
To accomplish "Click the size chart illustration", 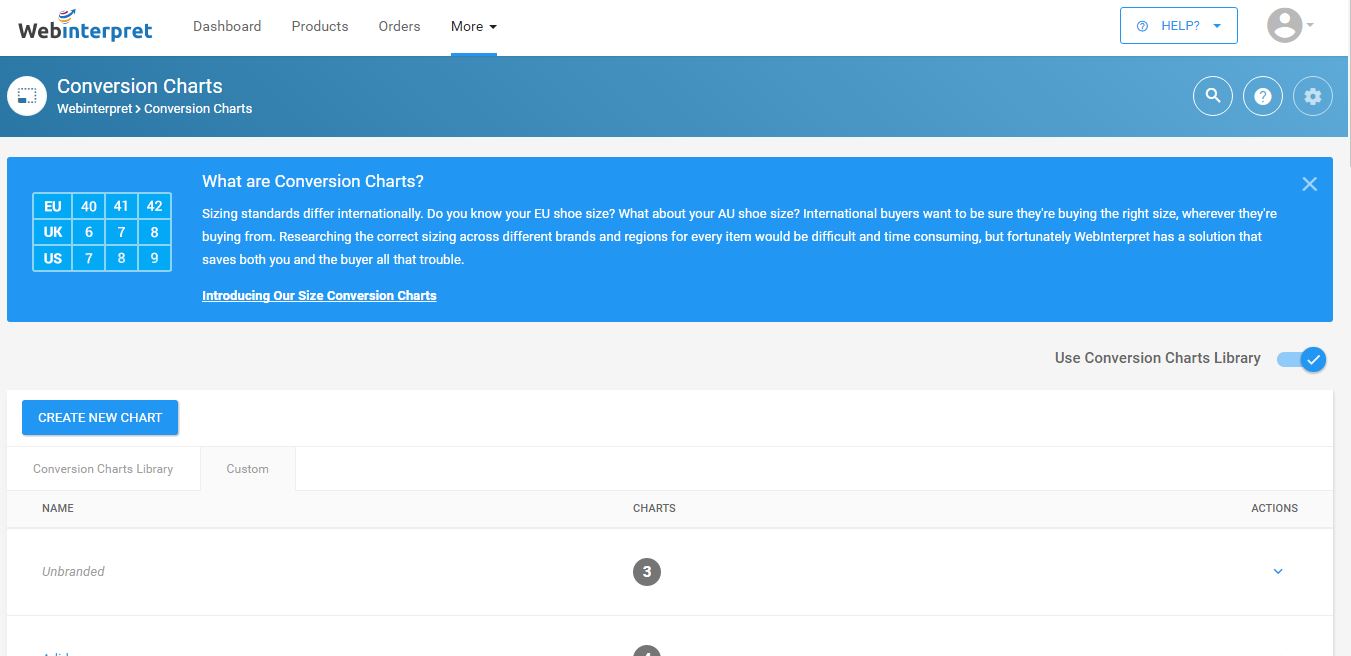I will 102,232.
